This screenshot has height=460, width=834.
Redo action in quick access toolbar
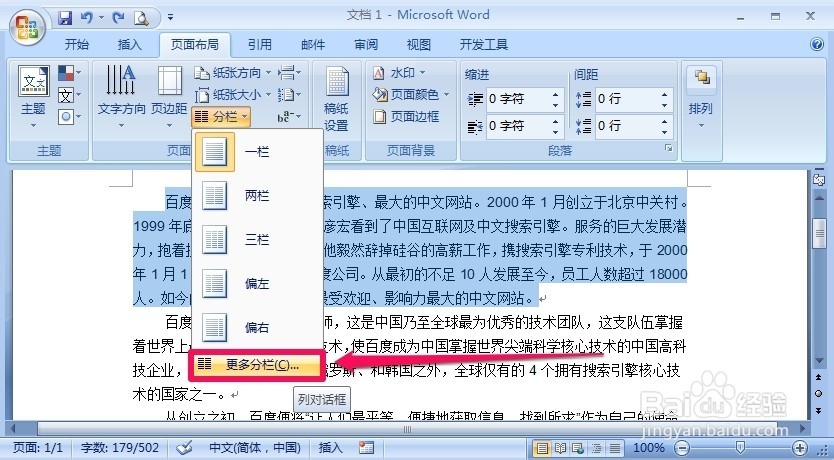pos(118,18)
